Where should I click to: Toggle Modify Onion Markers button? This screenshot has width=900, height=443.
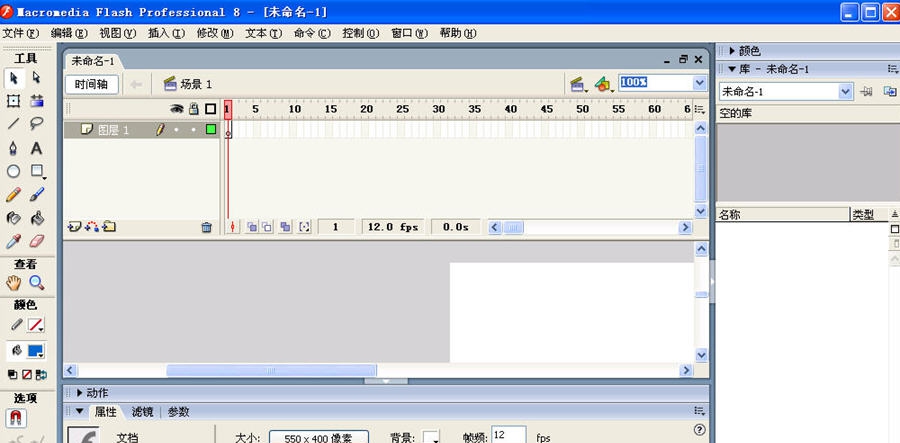pyautogui.click(x=305, y=227)
